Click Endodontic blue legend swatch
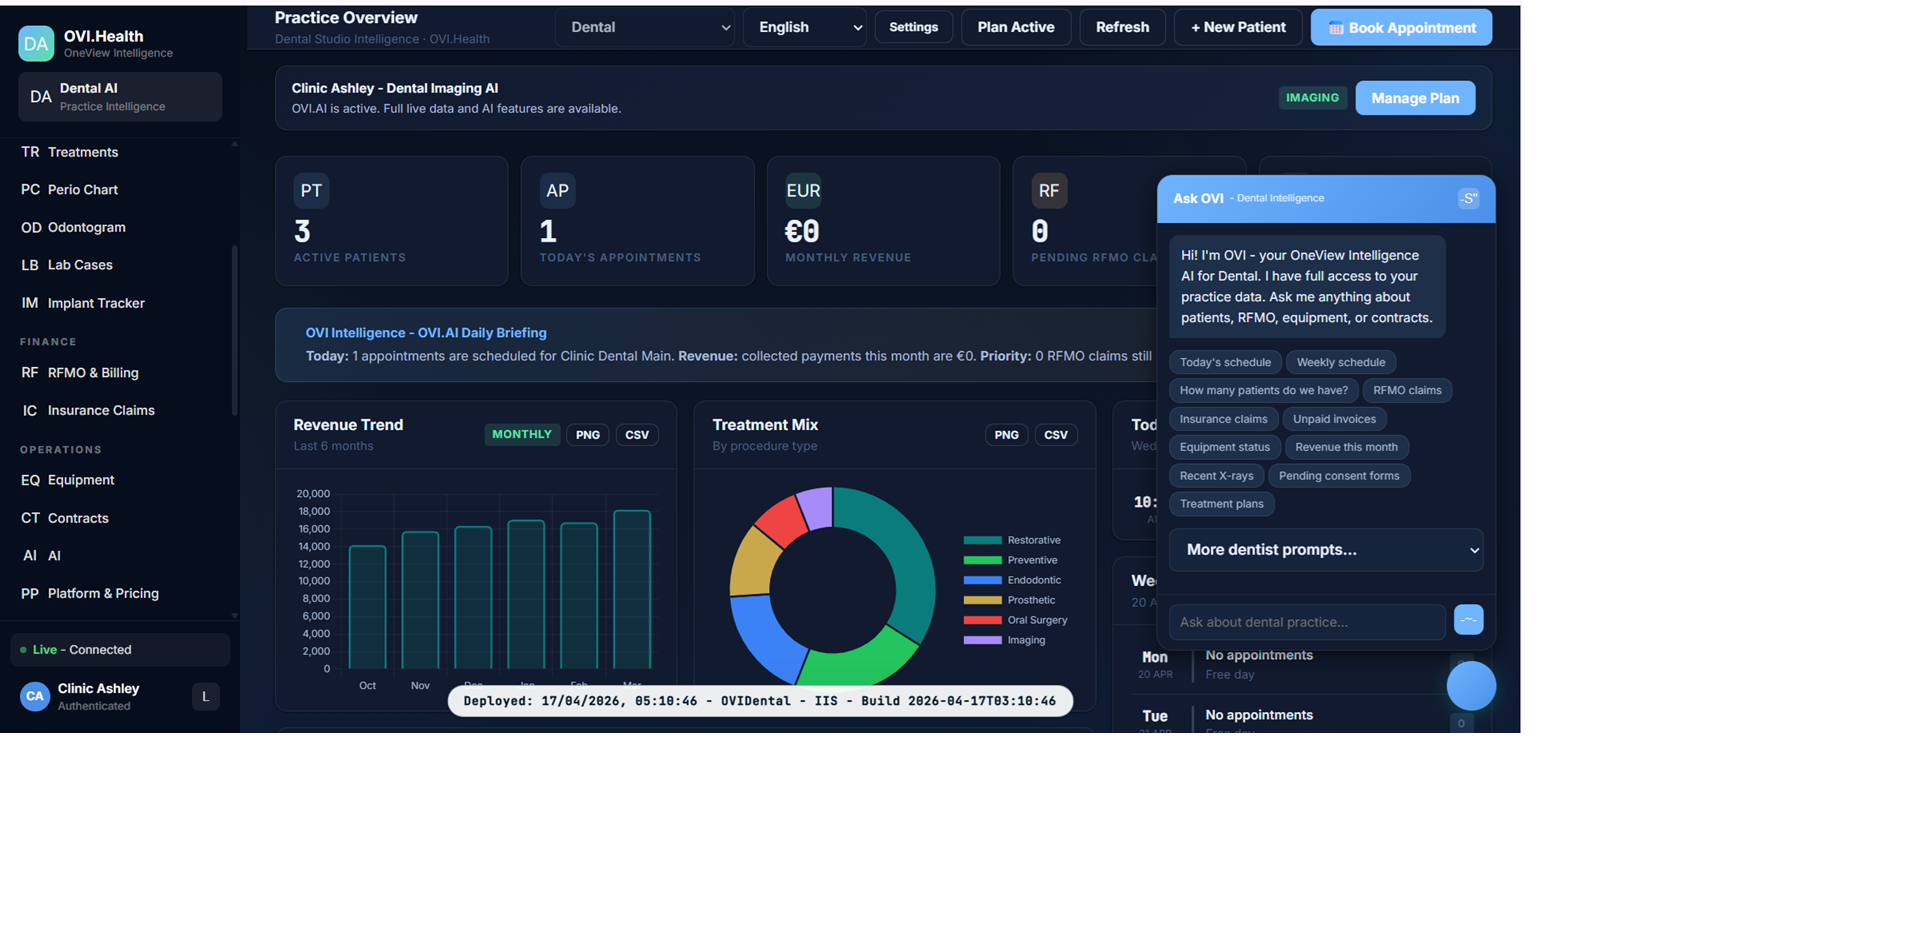 982,580
